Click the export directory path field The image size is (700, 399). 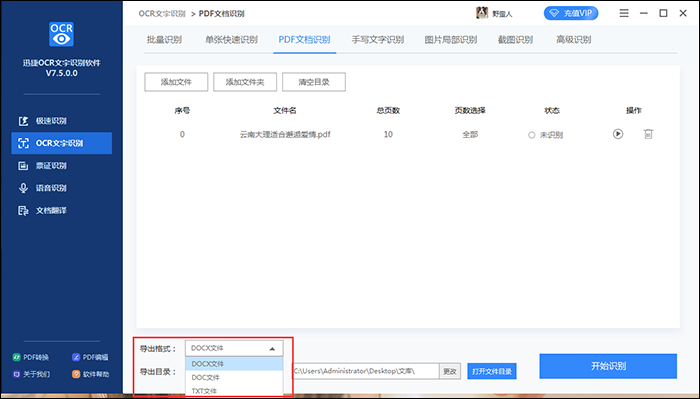click(x=365, y=371)
